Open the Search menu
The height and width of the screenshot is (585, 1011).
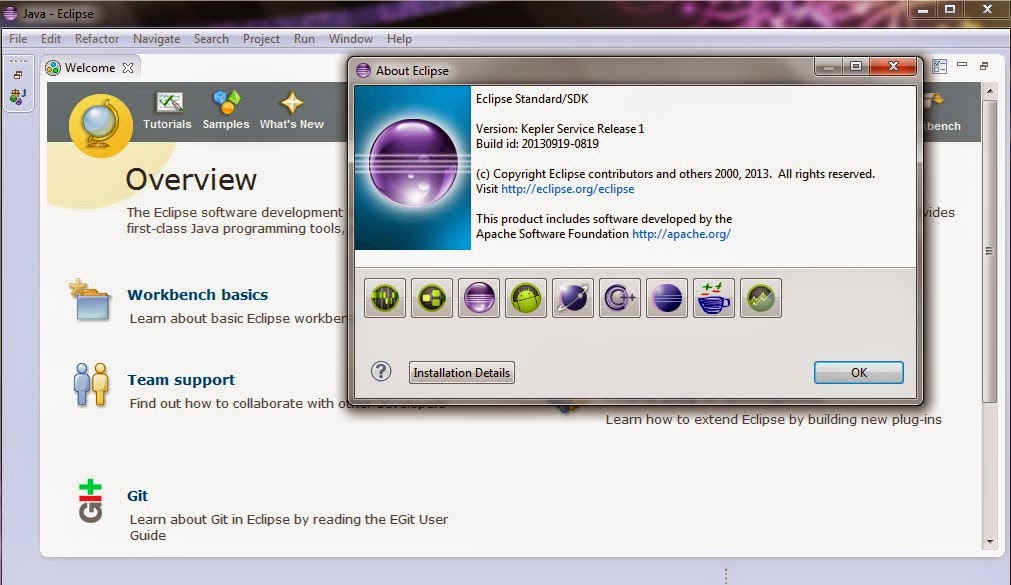point(211,39)
